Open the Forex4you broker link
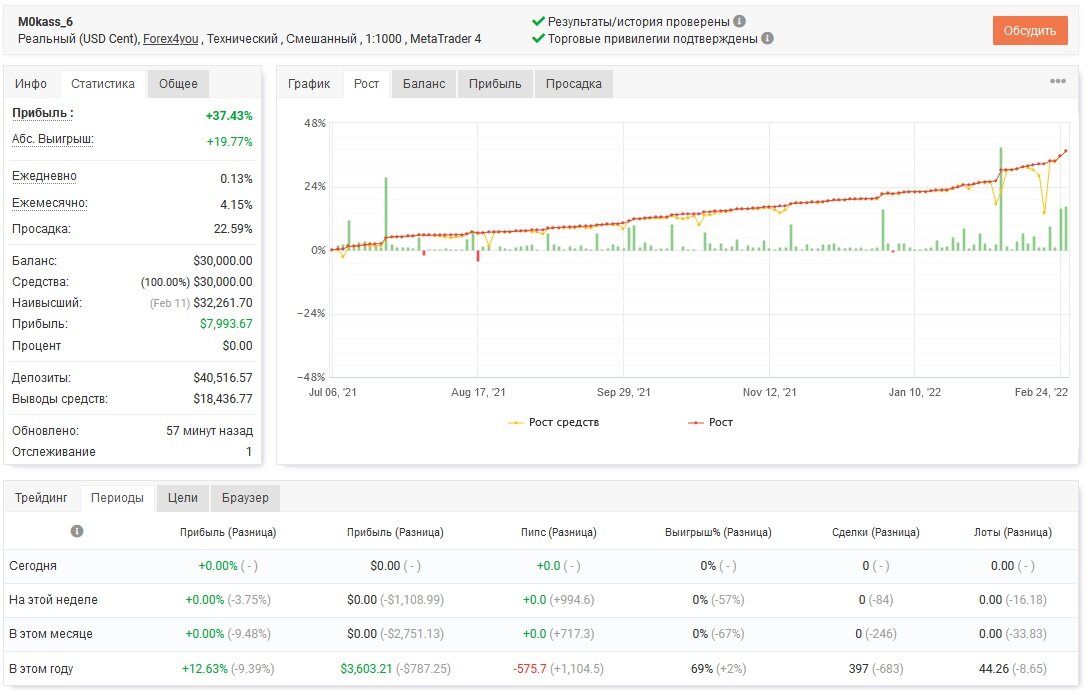Image resolution: width=1092 pixels, height=691 pixels. click(x=171, y=39)
